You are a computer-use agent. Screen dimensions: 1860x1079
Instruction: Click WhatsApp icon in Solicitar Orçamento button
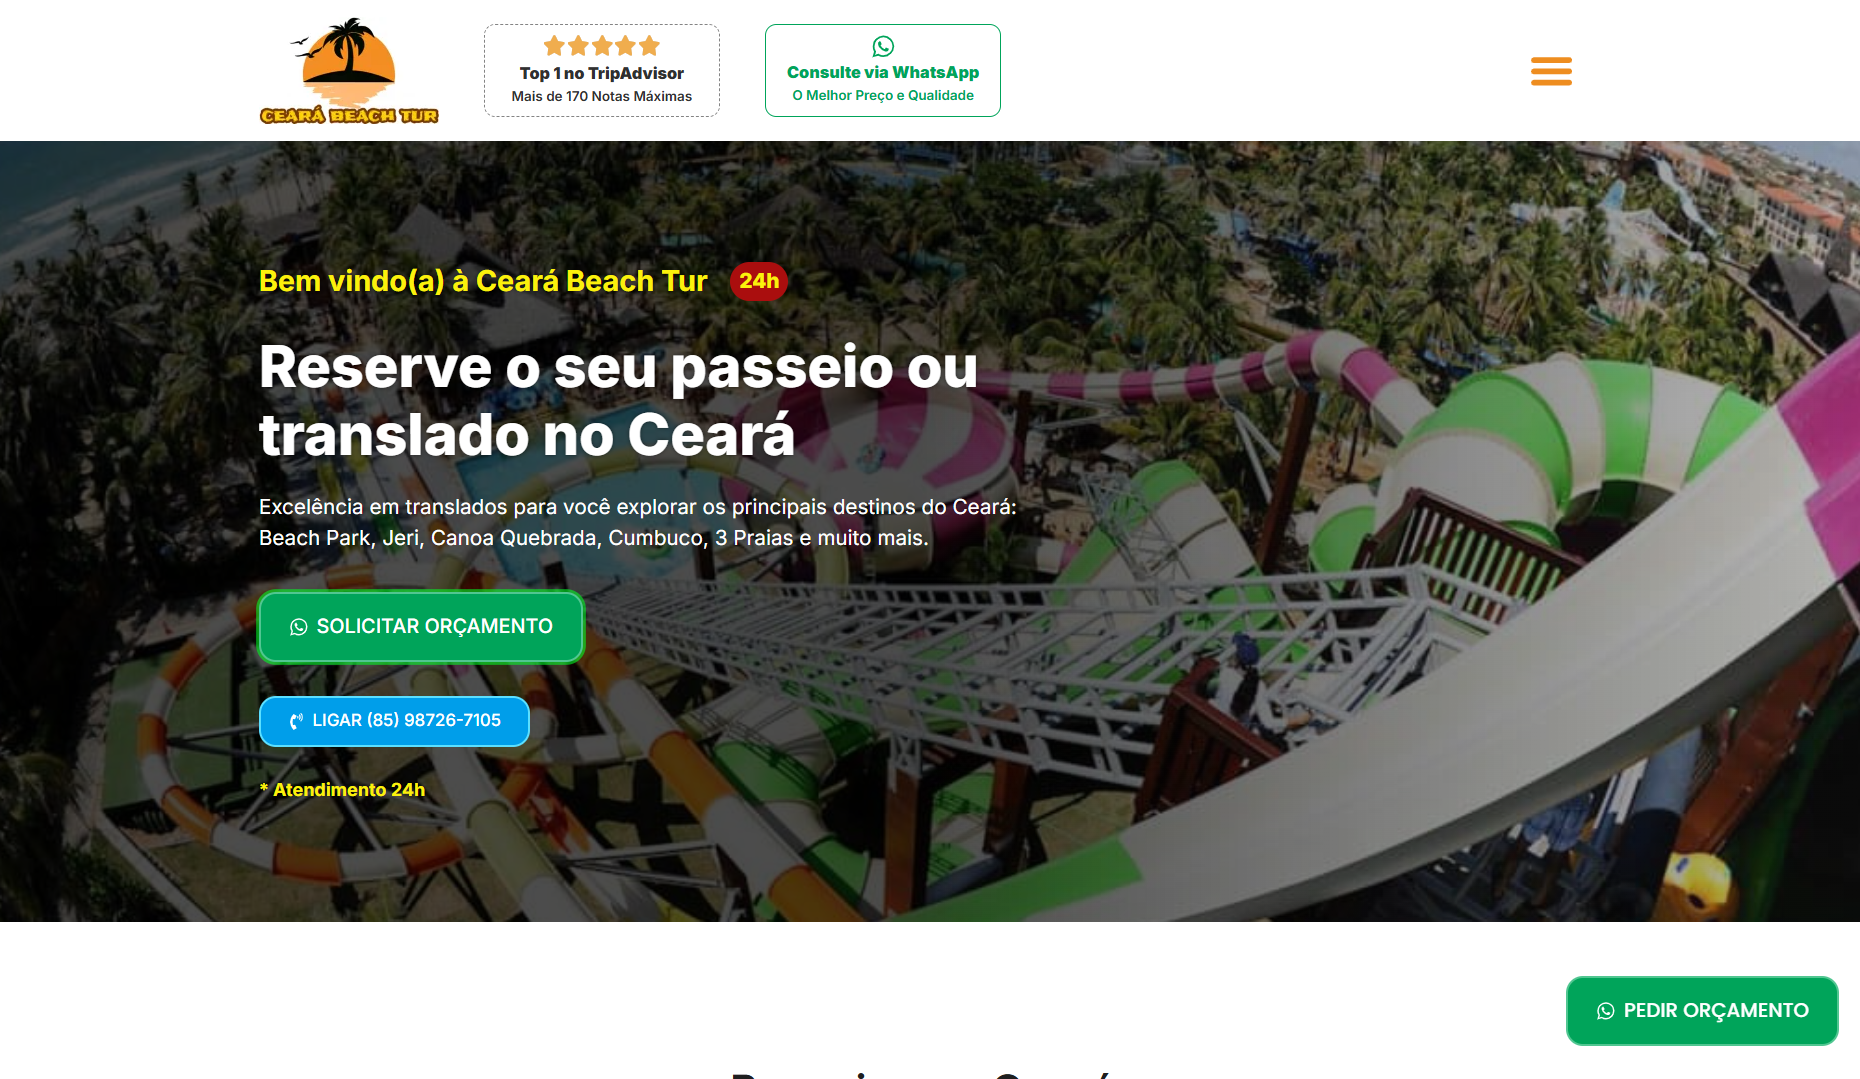point(299,627)
